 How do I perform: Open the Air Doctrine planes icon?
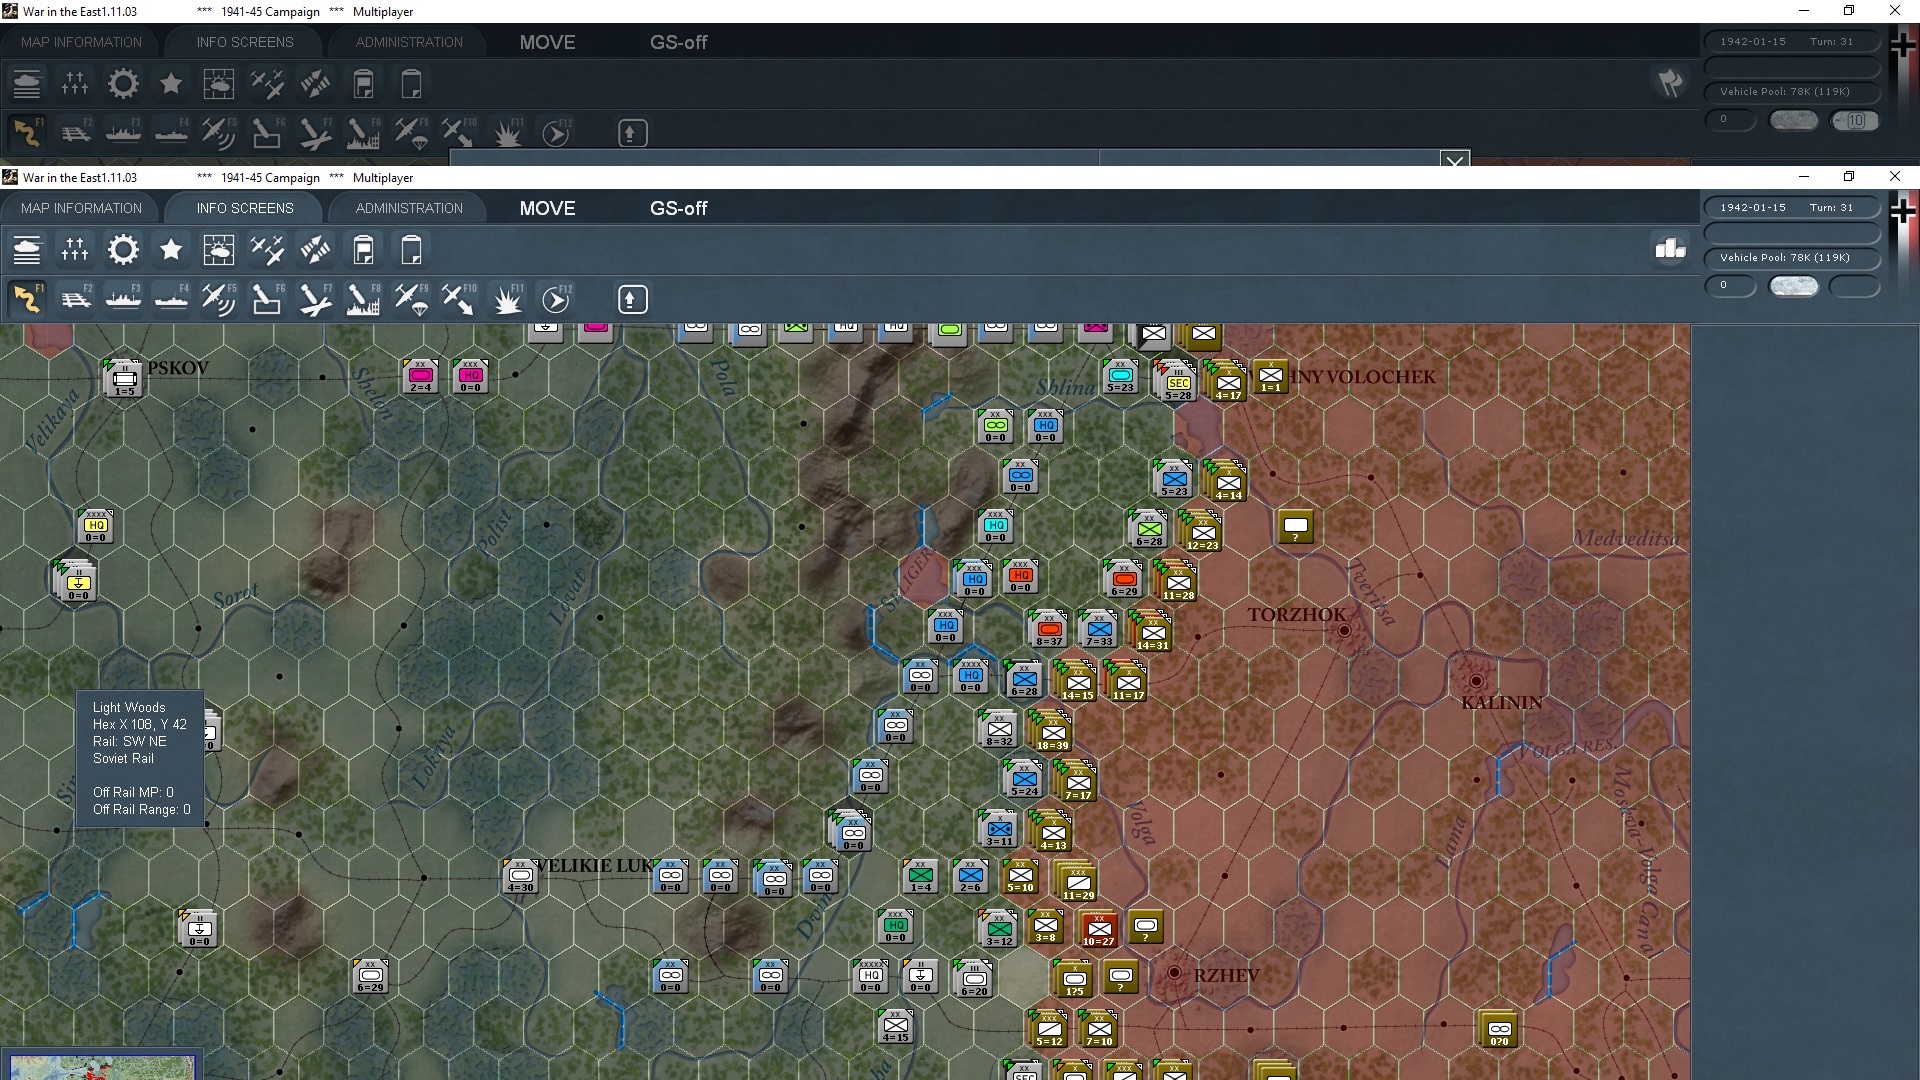coord(267,250)
